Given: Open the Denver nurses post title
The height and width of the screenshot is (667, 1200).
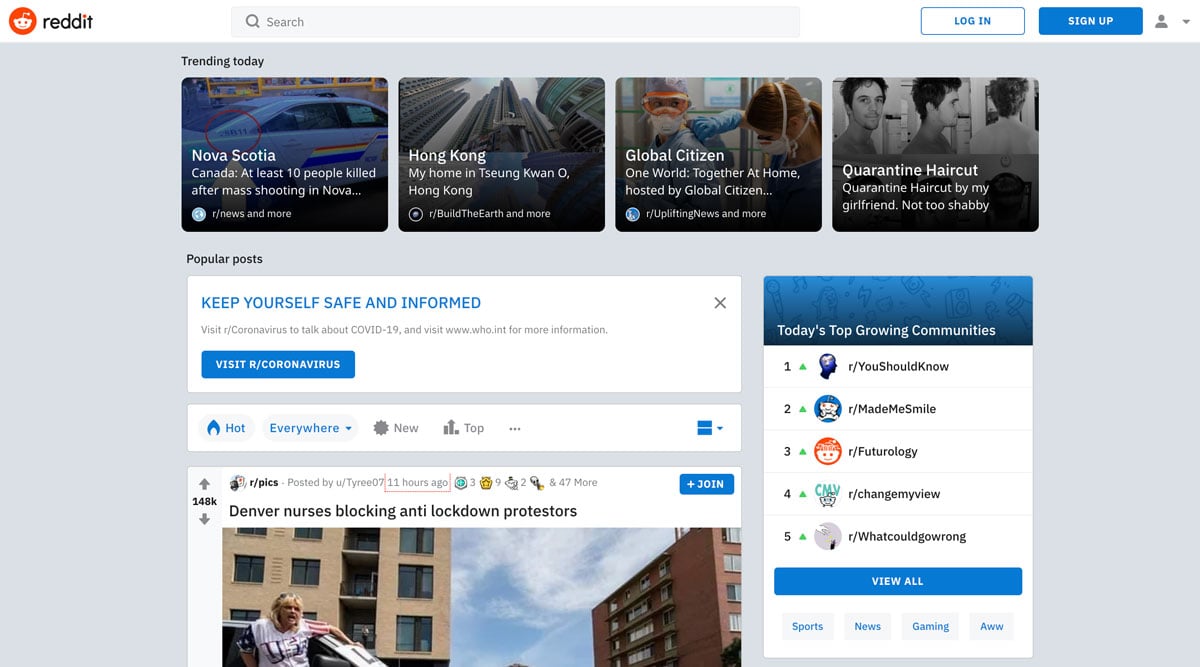Looking at the screenshot, I should pyautogui.click(x=403, y=511).
